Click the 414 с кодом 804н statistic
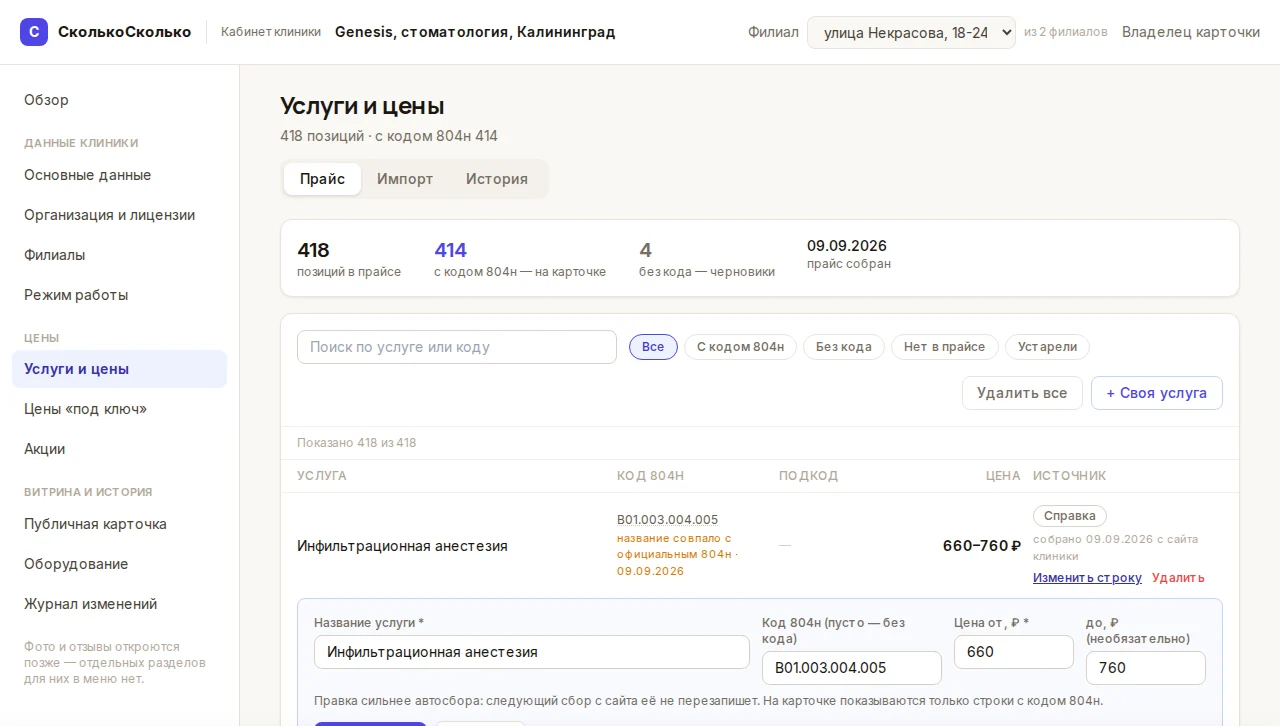This screenshot has width=1280, height=726. 520,259
